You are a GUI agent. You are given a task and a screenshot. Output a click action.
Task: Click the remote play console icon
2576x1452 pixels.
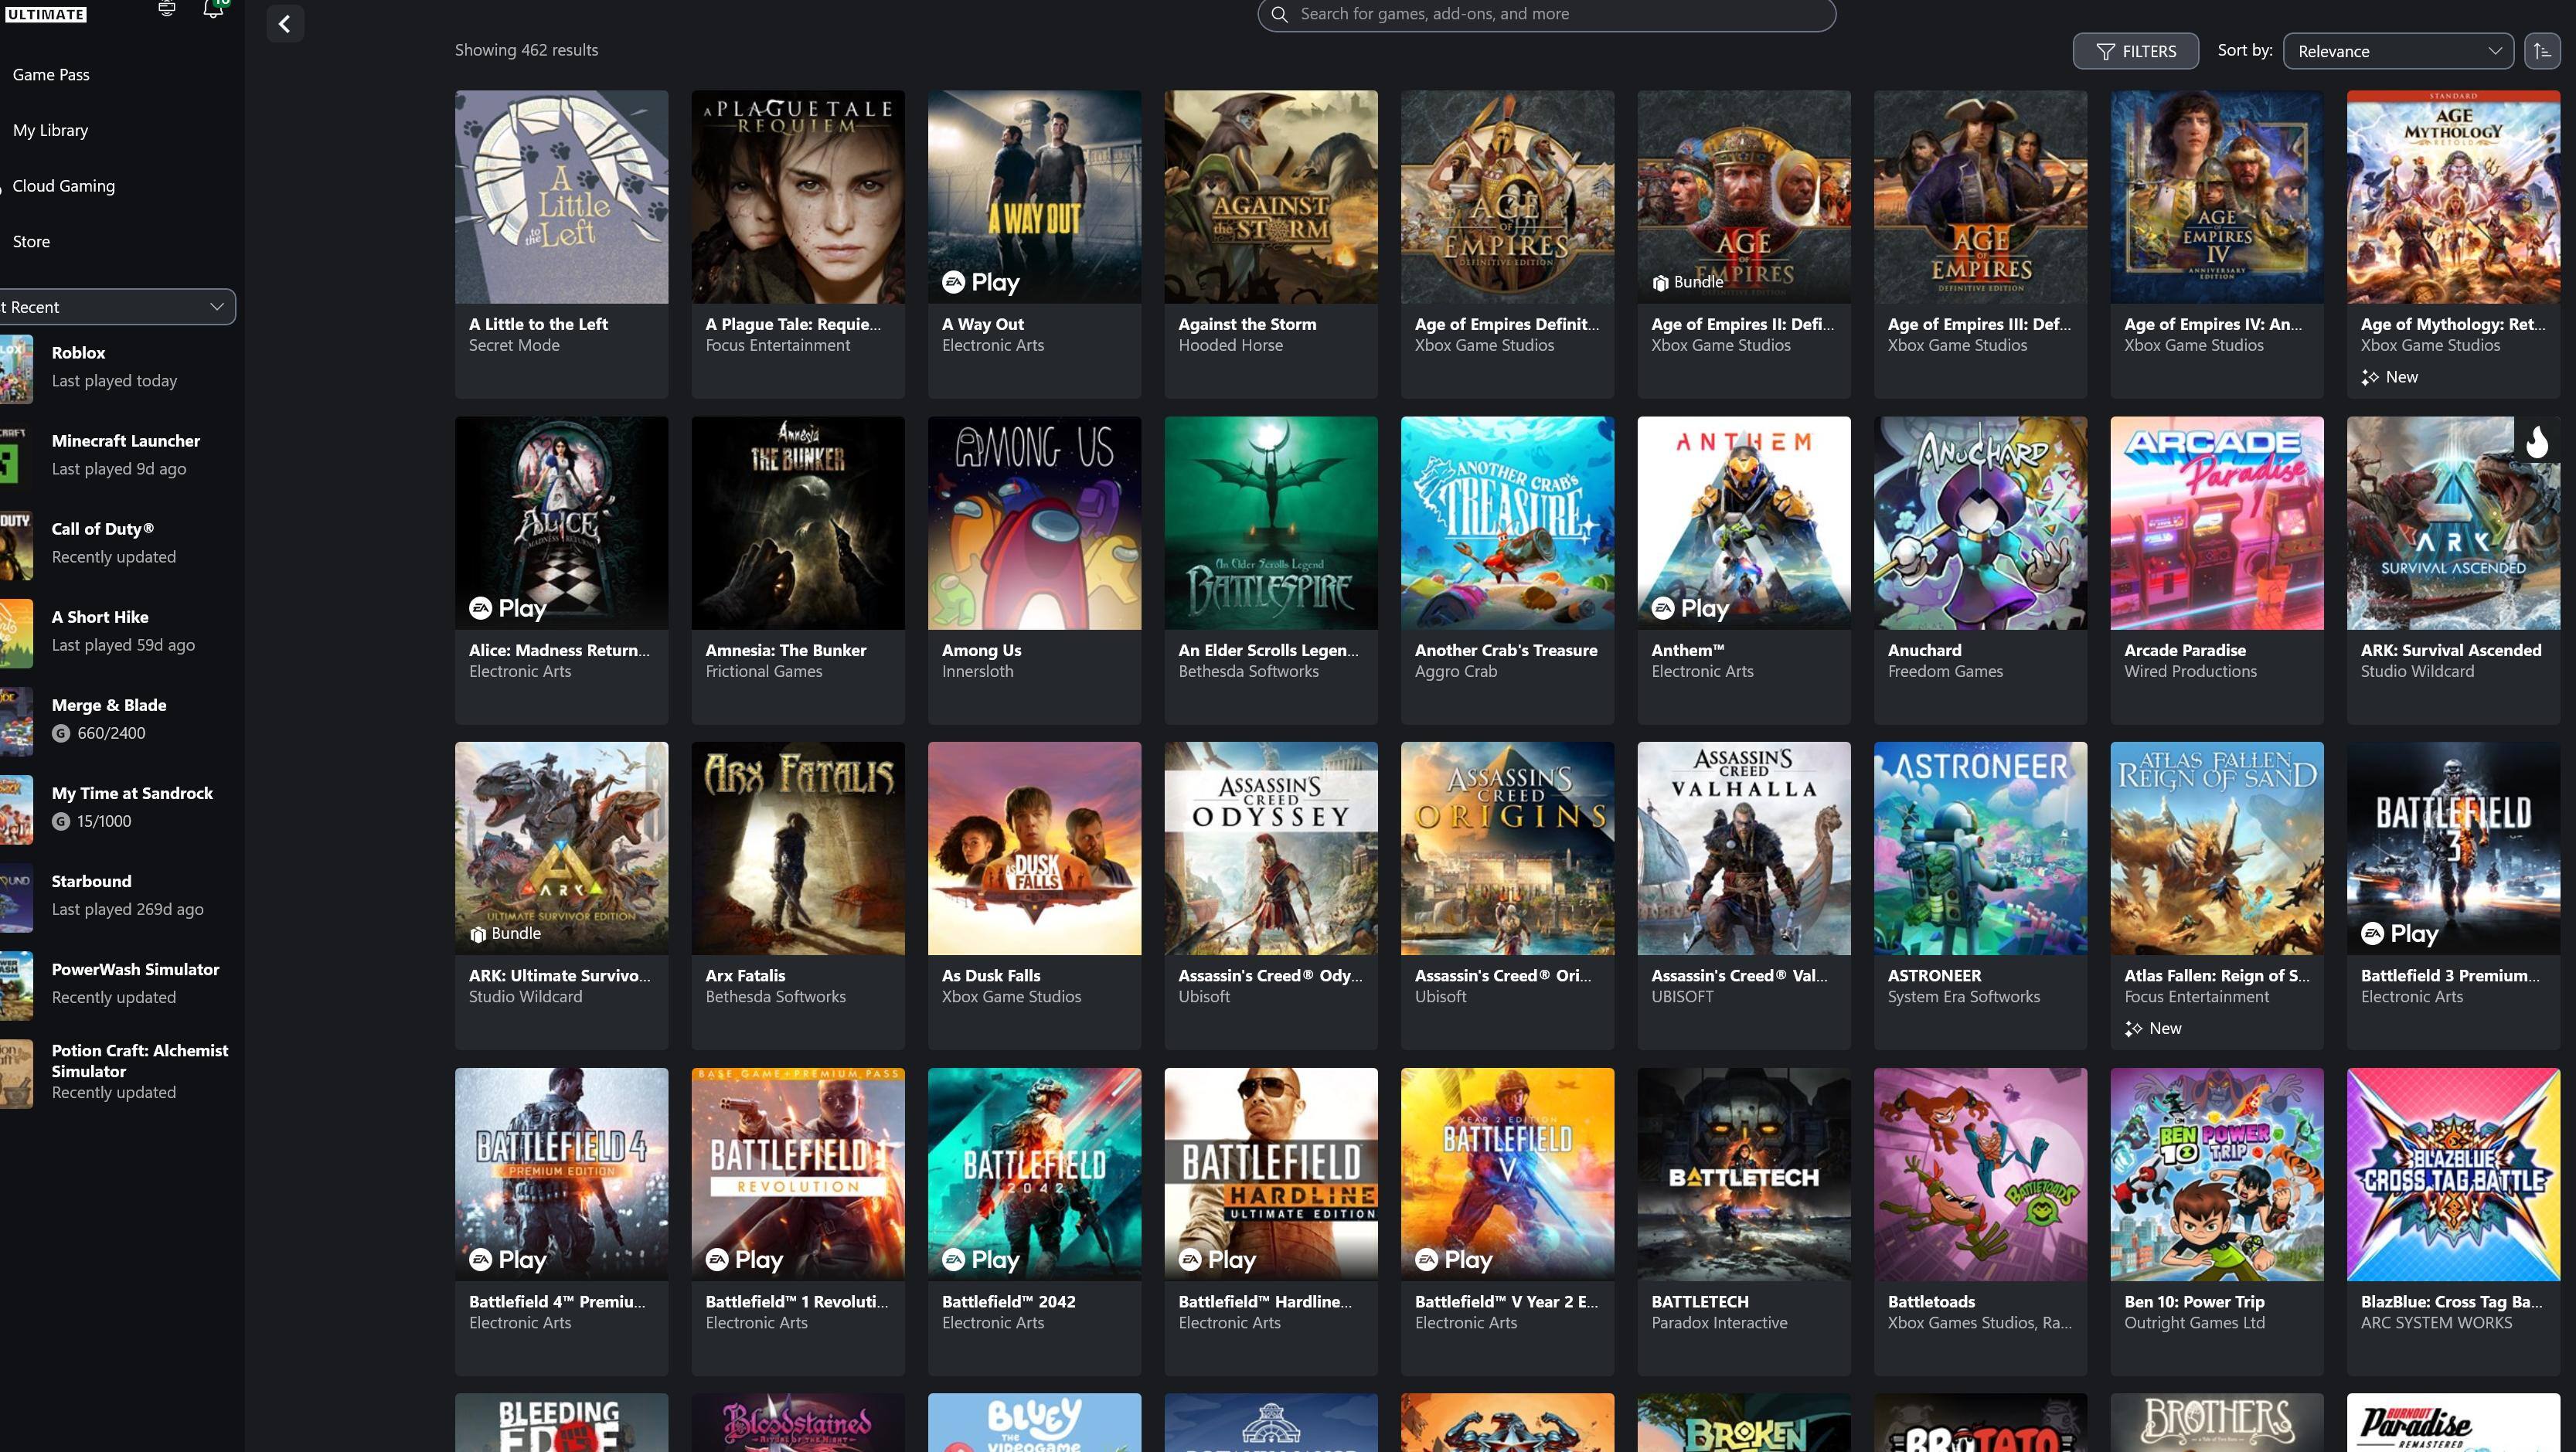coord(167,9)
